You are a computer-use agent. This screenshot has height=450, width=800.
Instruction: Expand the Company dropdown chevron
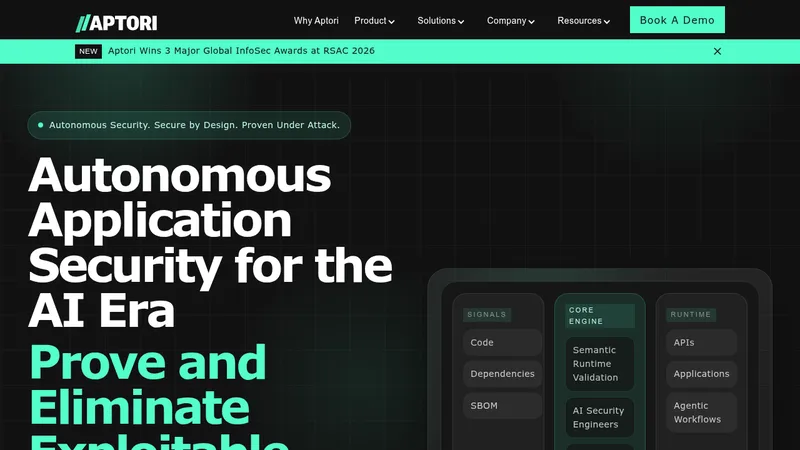(x=531, y=22)
